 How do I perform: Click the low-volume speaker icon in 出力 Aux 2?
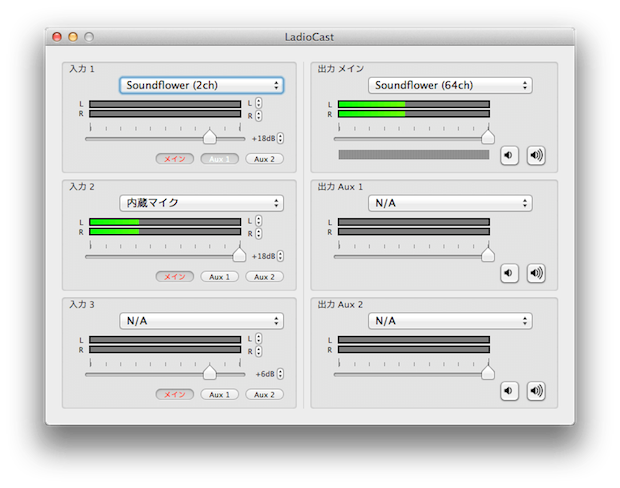(x=509, y=391)
